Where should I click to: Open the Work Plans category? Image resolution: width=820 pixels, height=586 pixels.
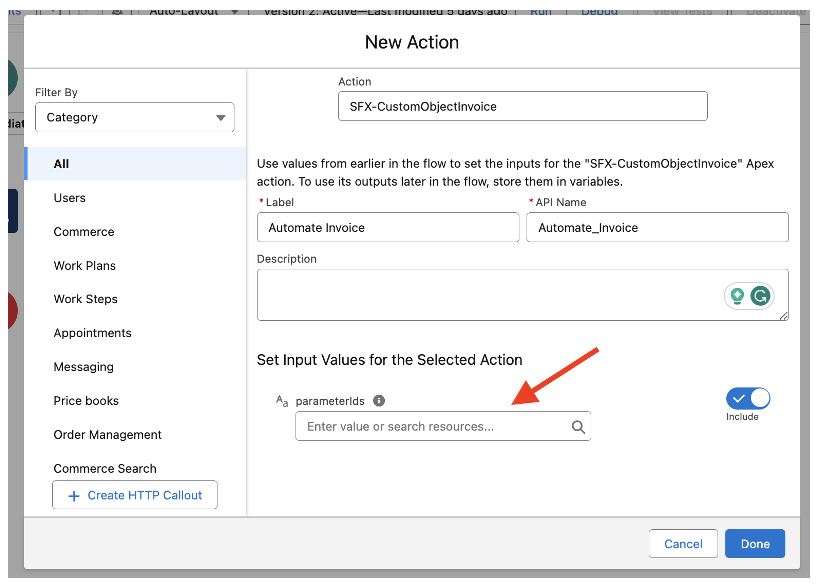tap(85, 266)
